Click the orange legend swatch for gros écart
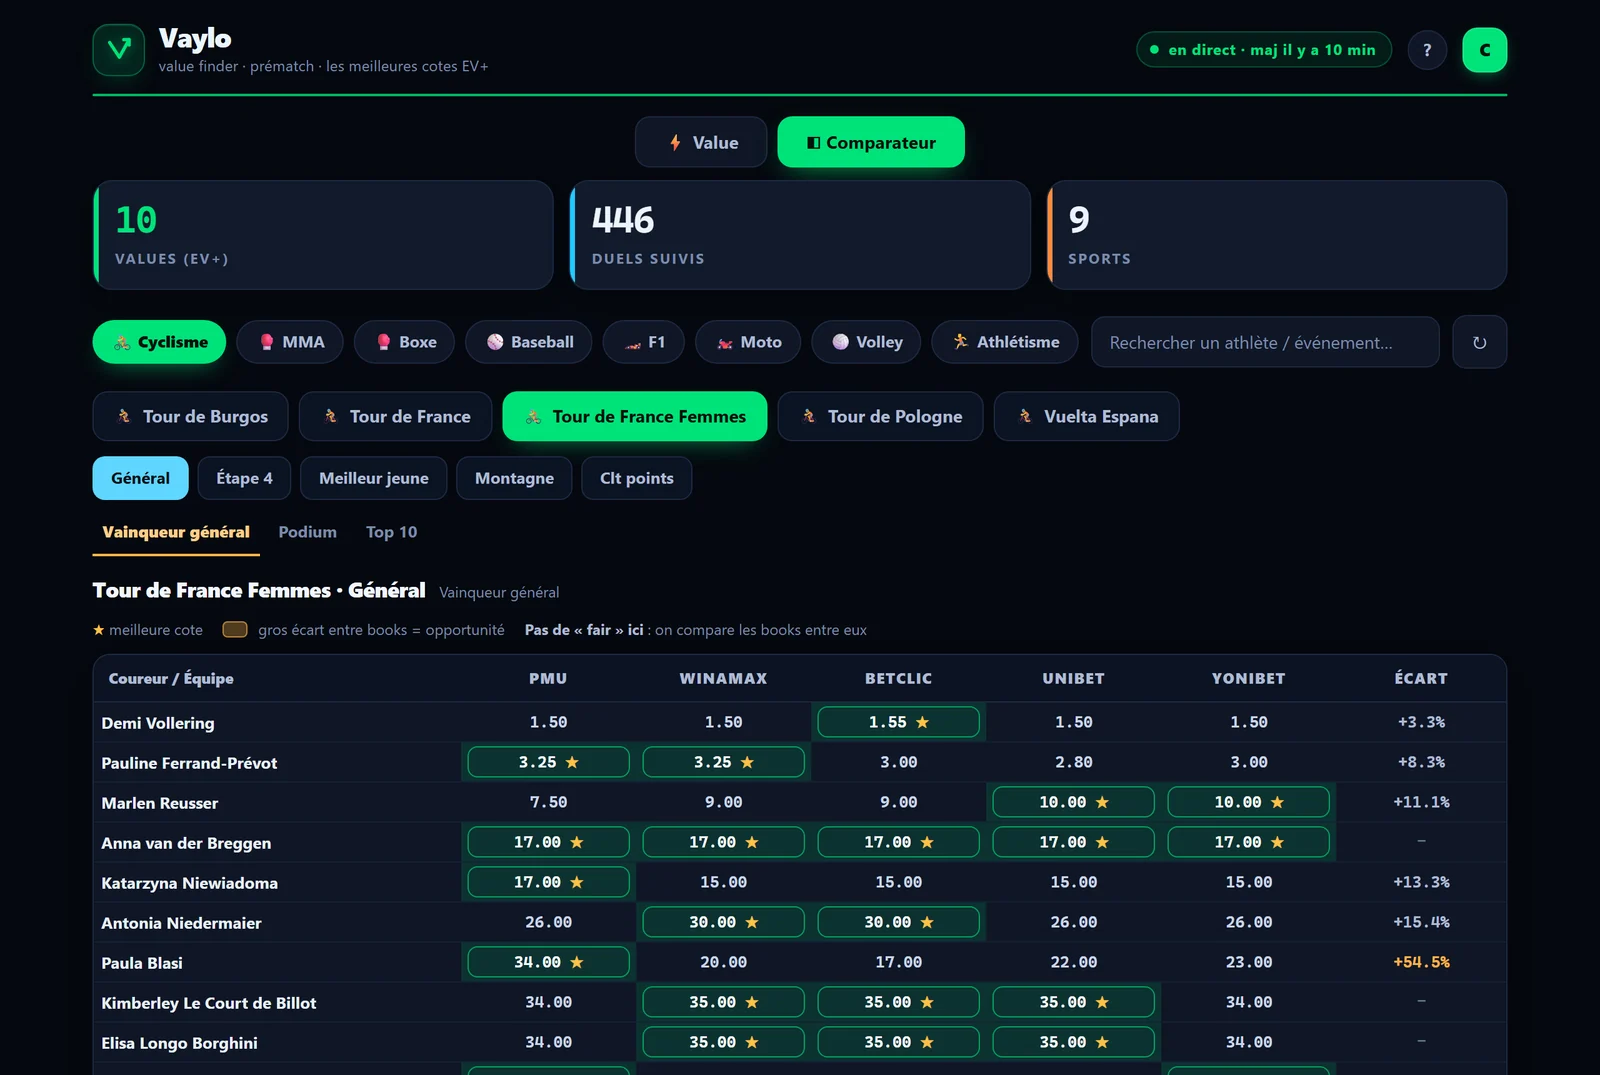 point(235,629)
